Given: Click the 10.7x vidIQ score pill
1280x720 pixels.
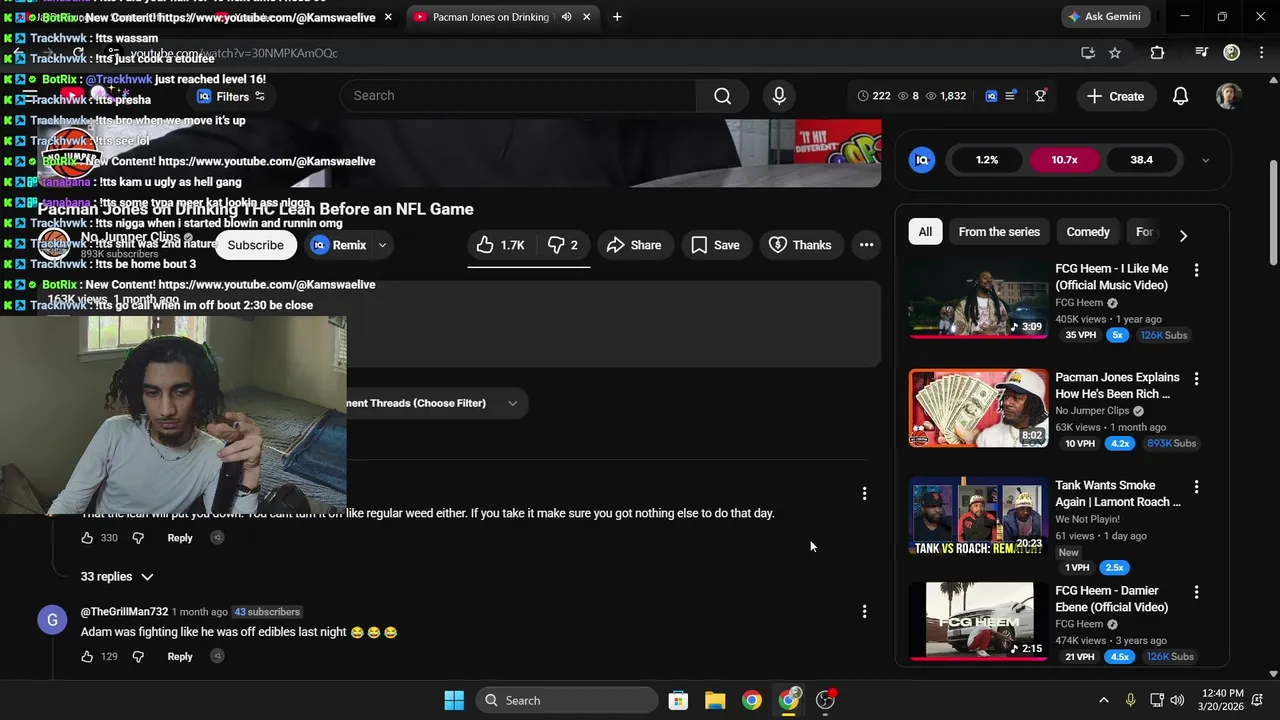Looking at the screenshot, I should [1064, 160].
